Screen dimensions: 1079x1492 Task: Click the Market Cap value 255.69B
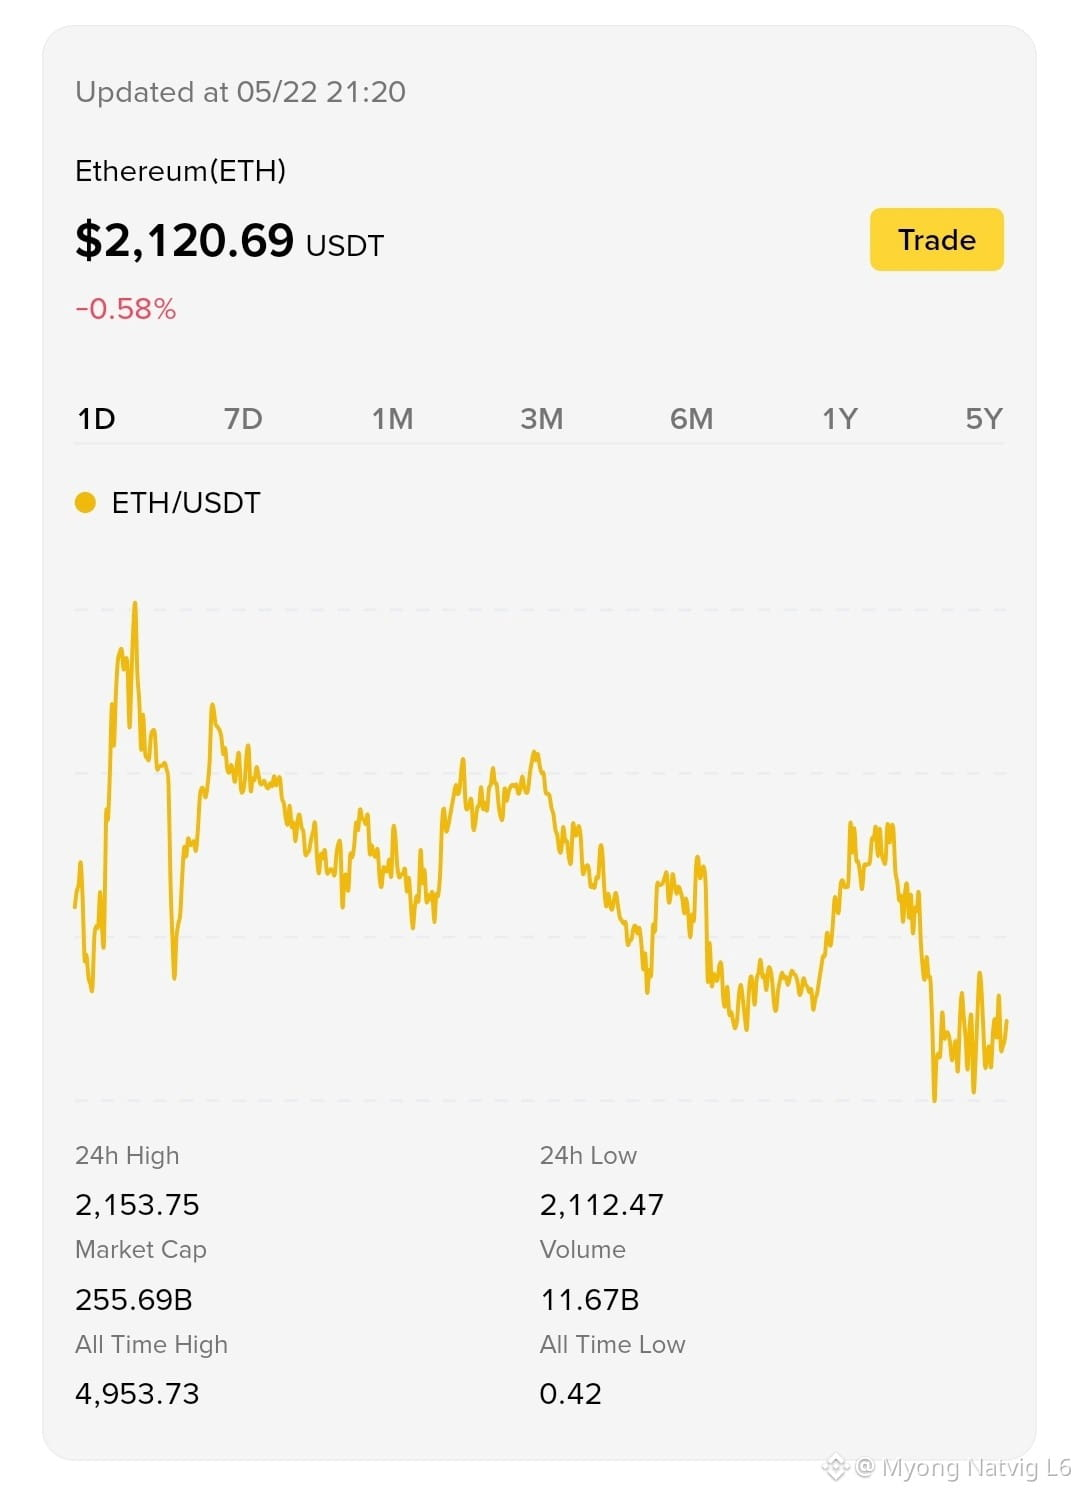[x=134, y=1299]
